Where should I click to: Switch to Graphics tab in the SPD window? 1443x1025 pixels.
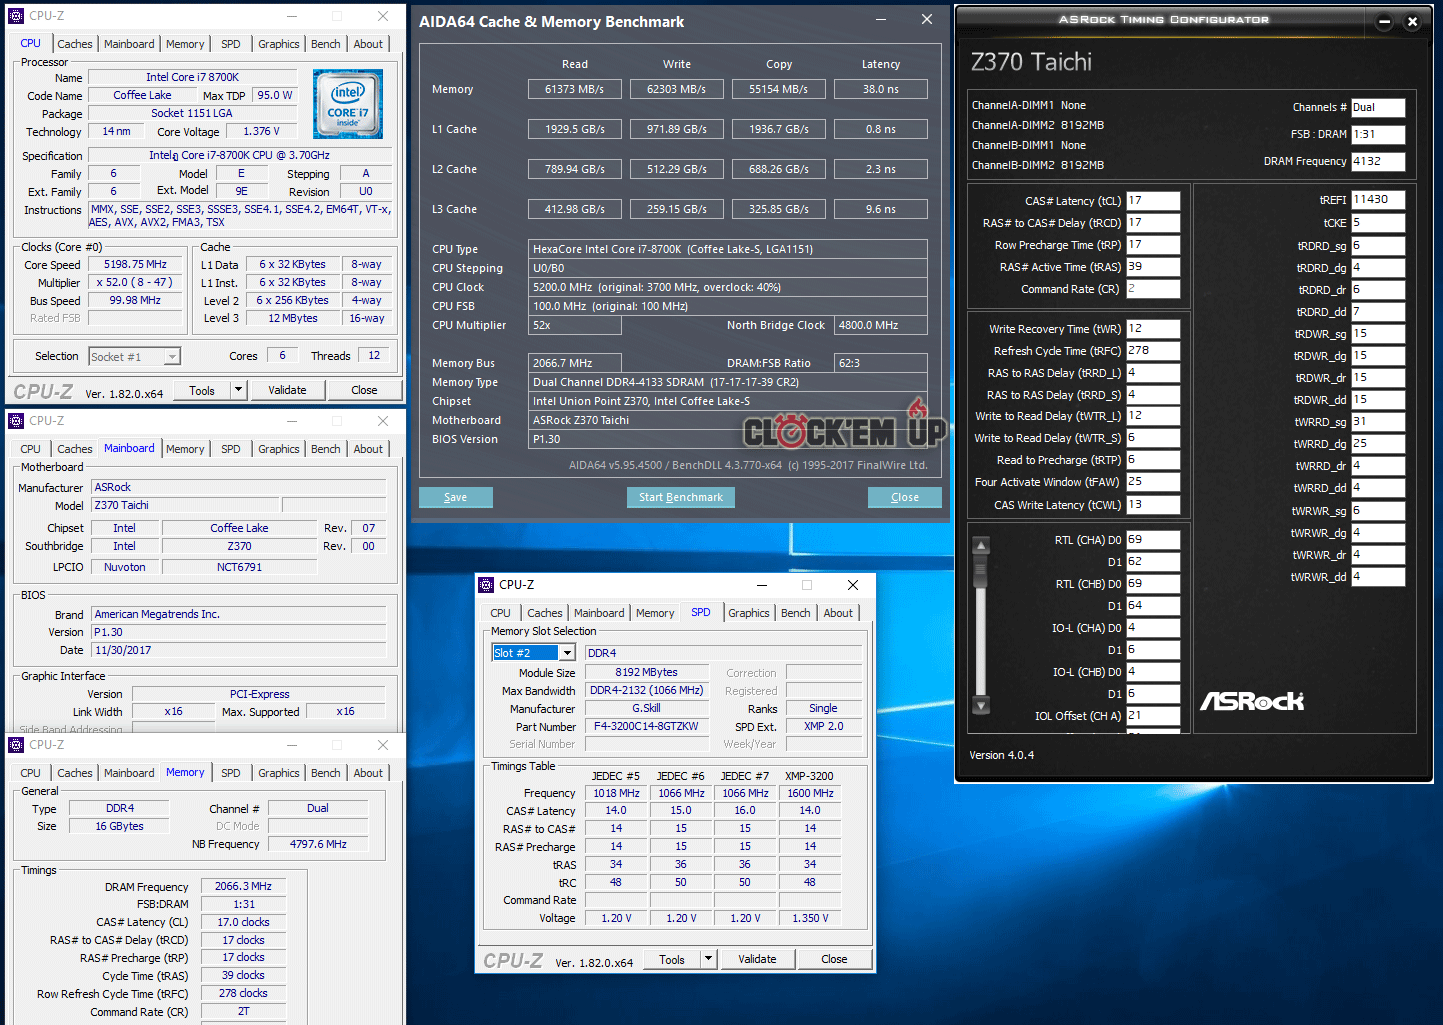click(x=748, y=613)
